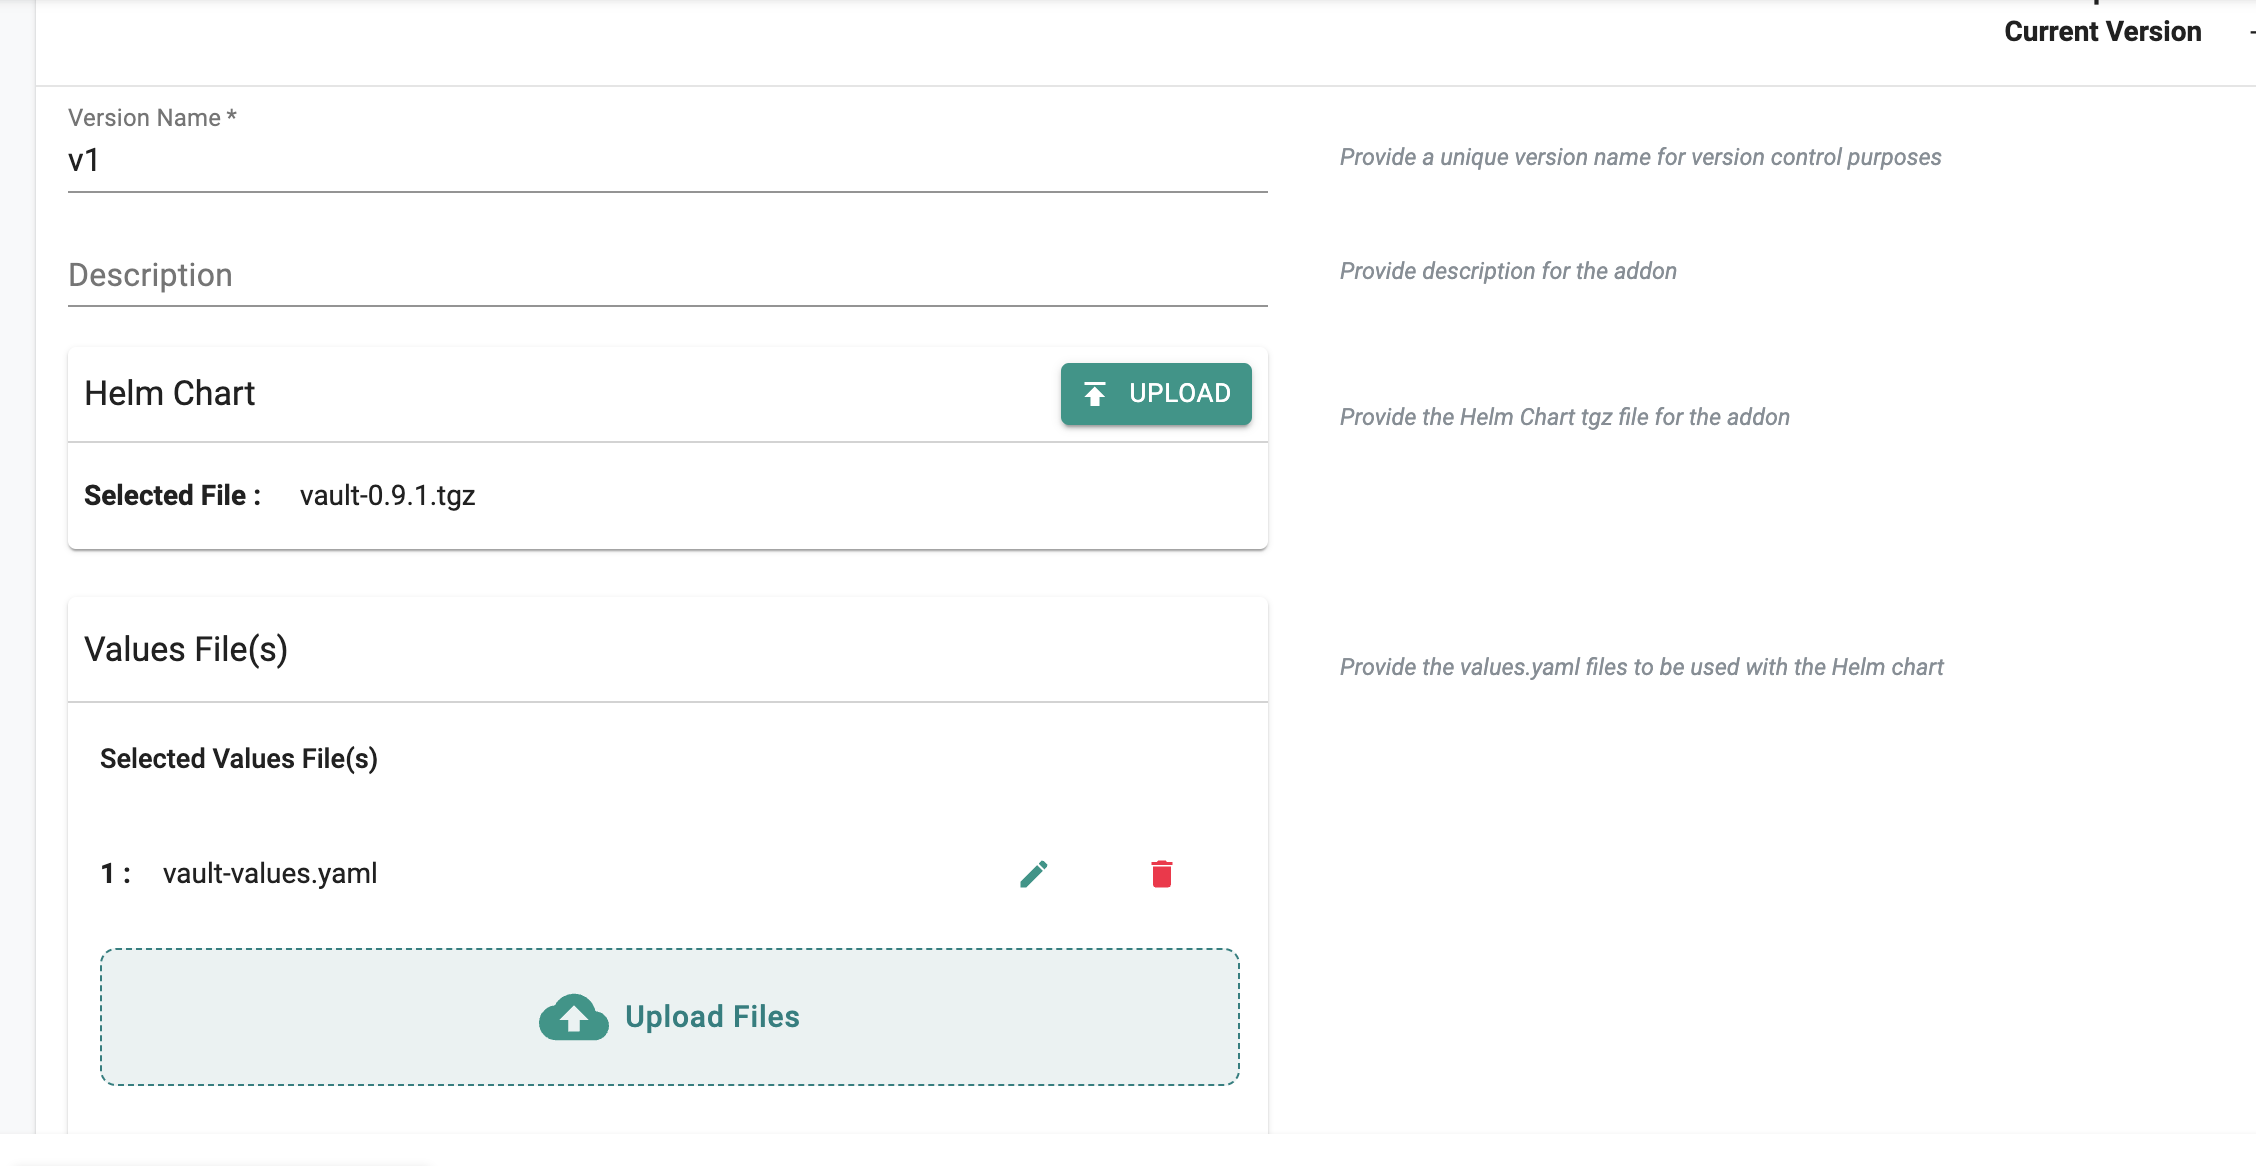Click the Selected Values File(s) heading
Image resolution: width=2256 pixels, height=1166 pixels.
[x=239, y=759]
